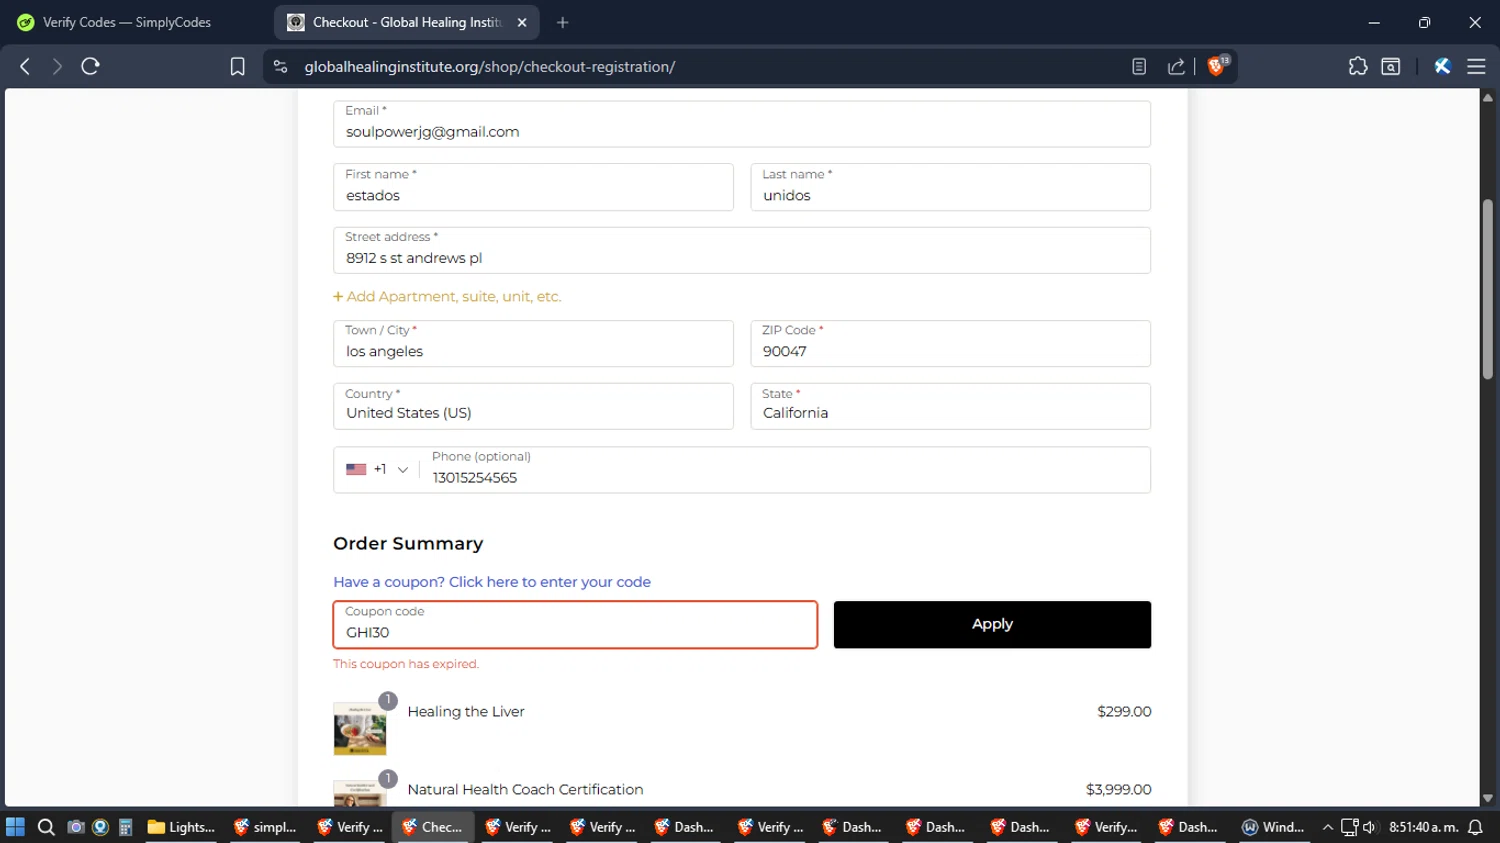Viewport: 1500px width, 843px height.
Task: Click the address bar URL
Action: pos(490,67)
